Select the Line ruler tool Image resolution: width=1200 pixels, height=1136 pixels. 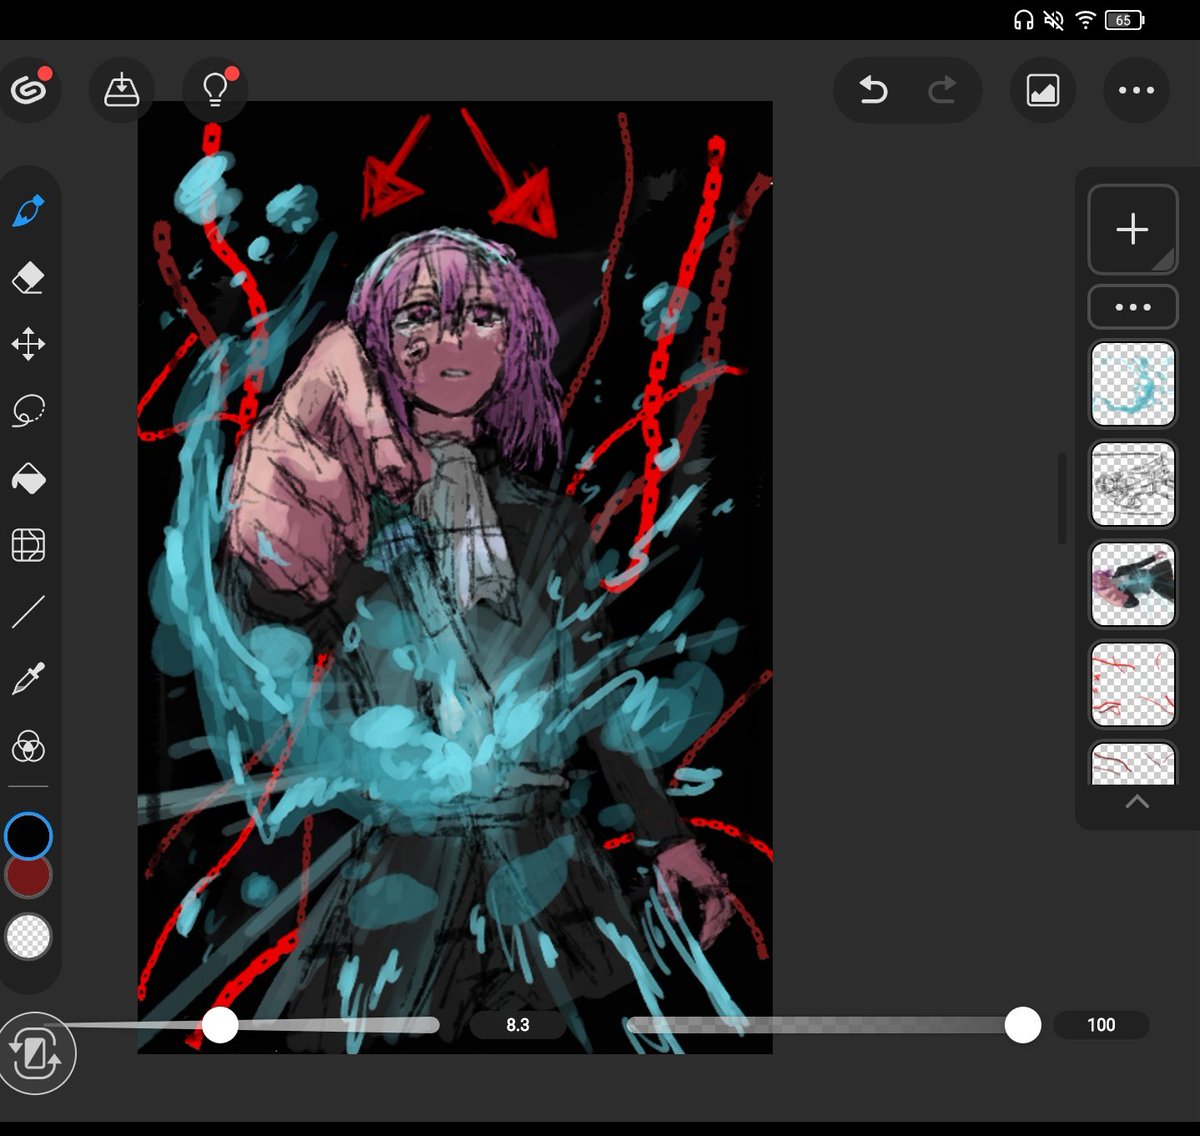point(29,612)
